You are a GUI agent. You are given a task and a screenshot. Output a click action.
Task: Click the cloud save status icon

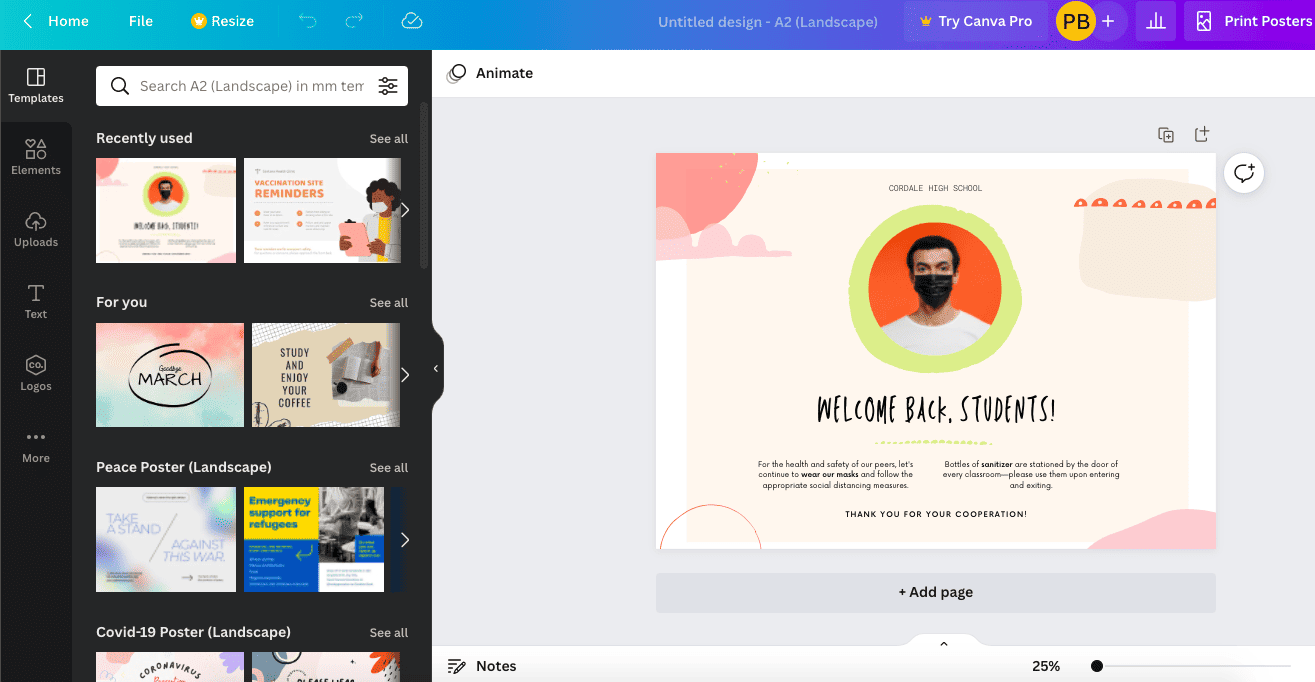click(x=411, y=21)
